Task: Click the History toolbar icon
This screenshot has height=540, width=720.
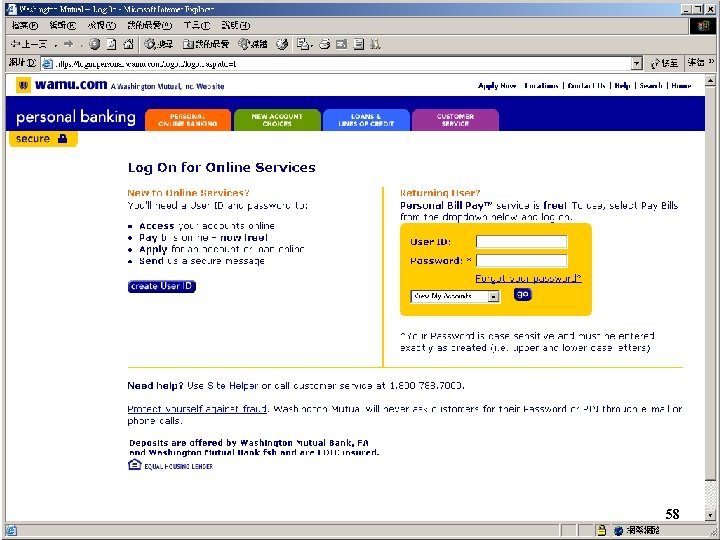Action: tap(282, 44)
